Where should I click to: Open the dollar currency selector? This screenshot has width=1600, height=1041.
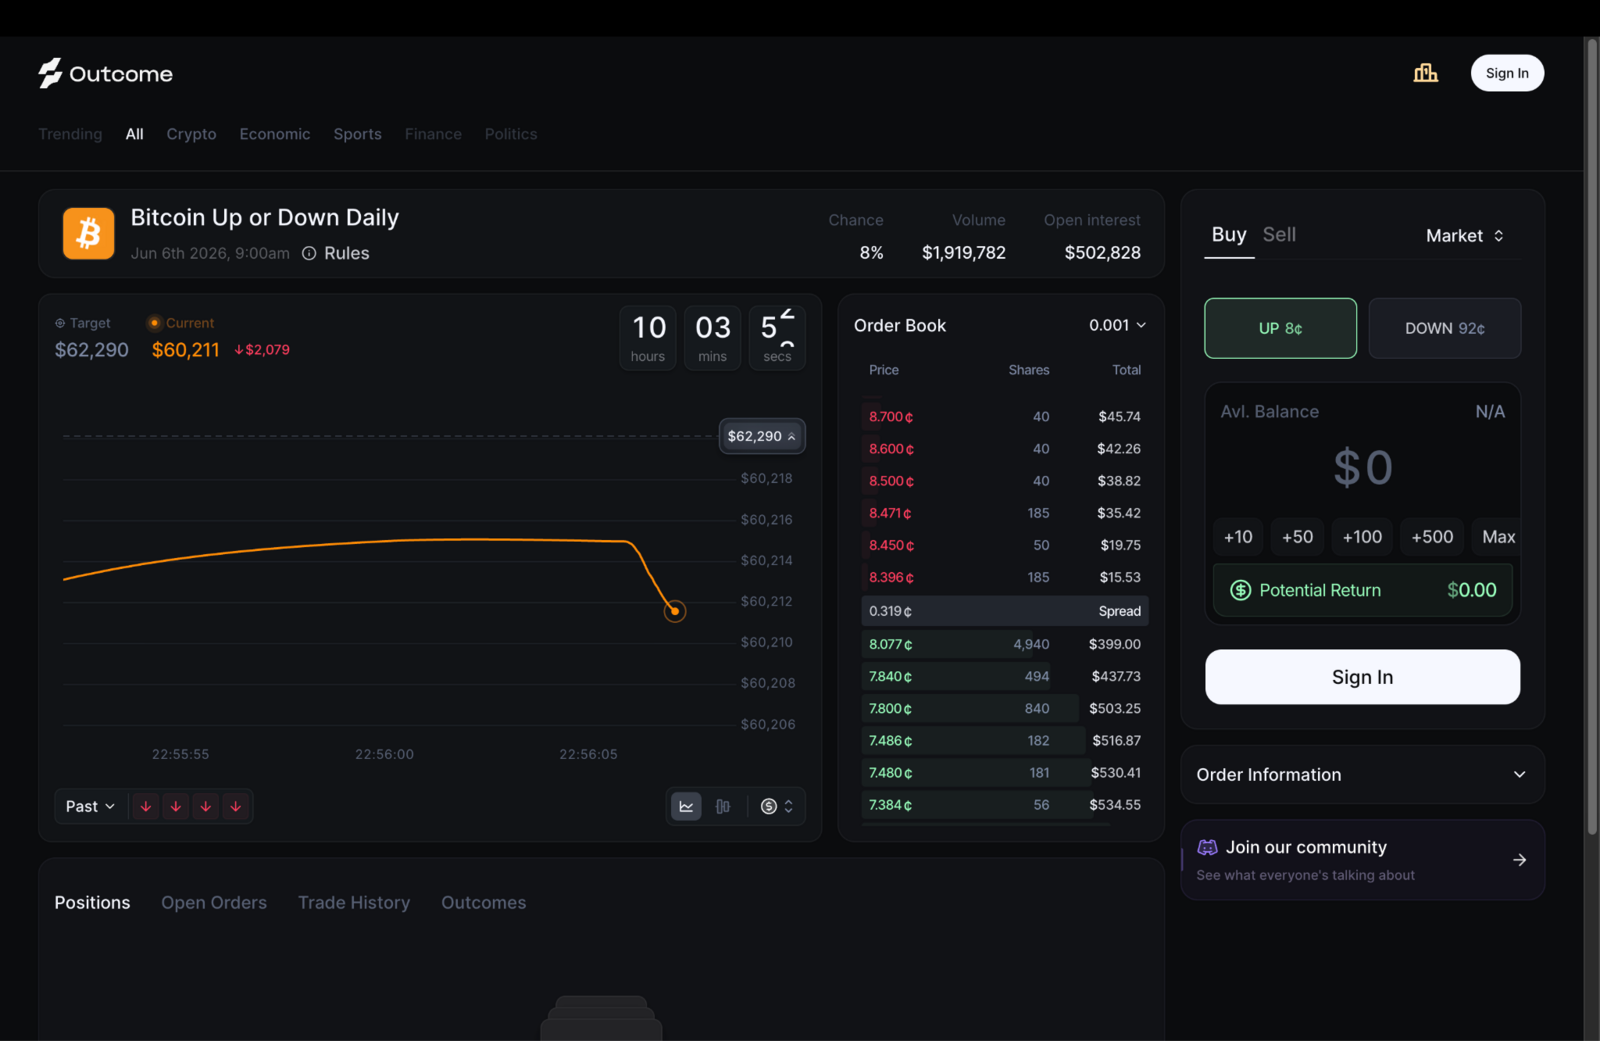point(777,806)
